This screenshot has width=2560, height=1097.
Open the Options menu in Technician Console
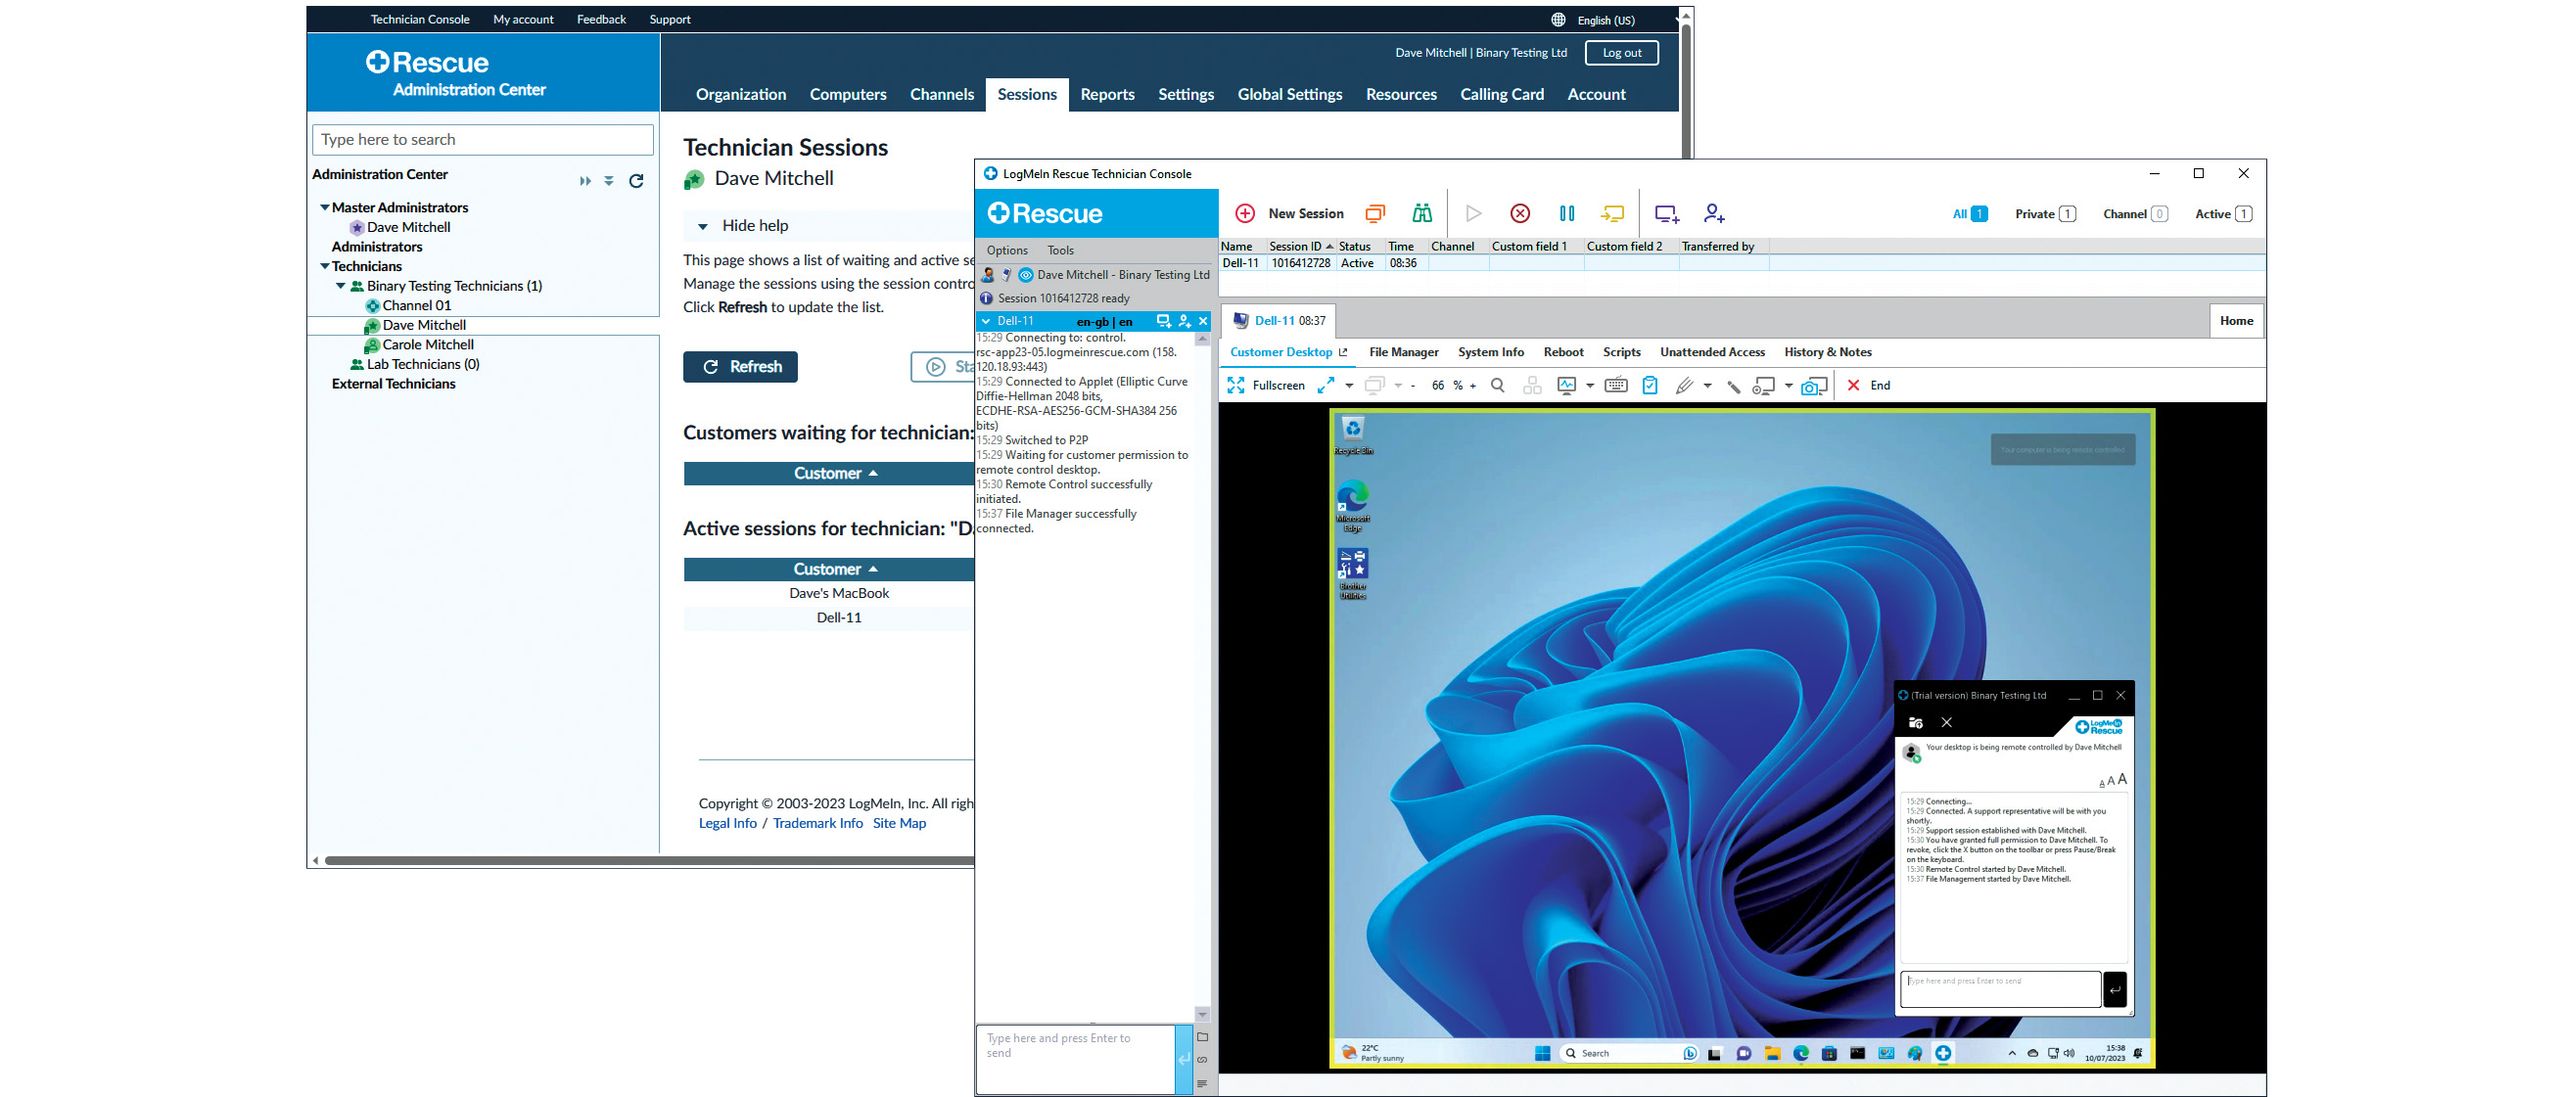coord(1007,251)
